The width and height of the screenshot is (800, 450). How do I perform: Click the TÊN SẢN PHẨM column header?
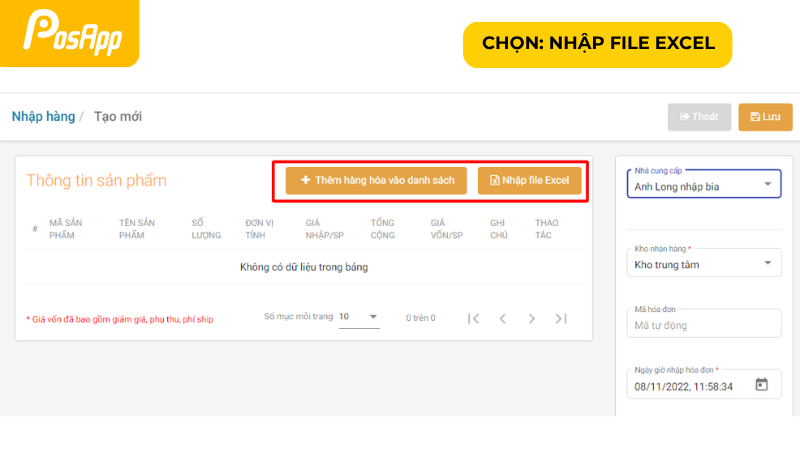click(x=137, y=229)
